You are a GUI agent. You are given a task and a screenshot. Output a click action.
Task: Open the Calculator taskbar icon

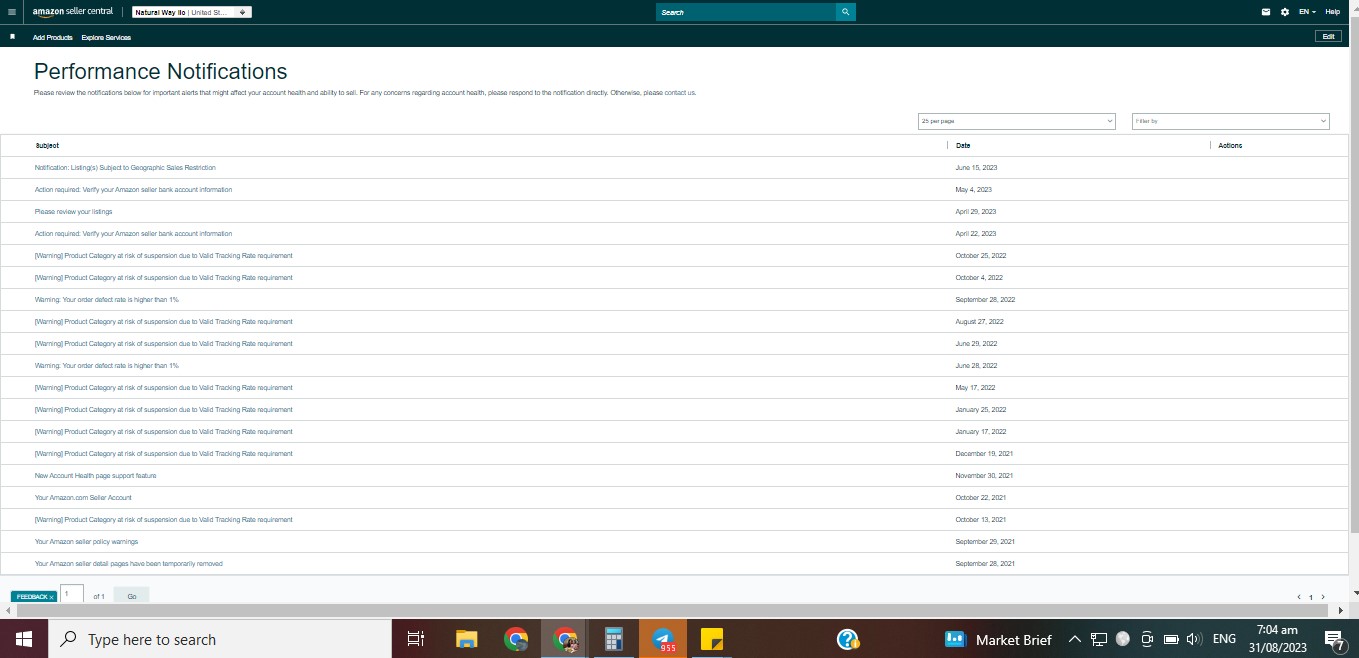click(614, 639)
